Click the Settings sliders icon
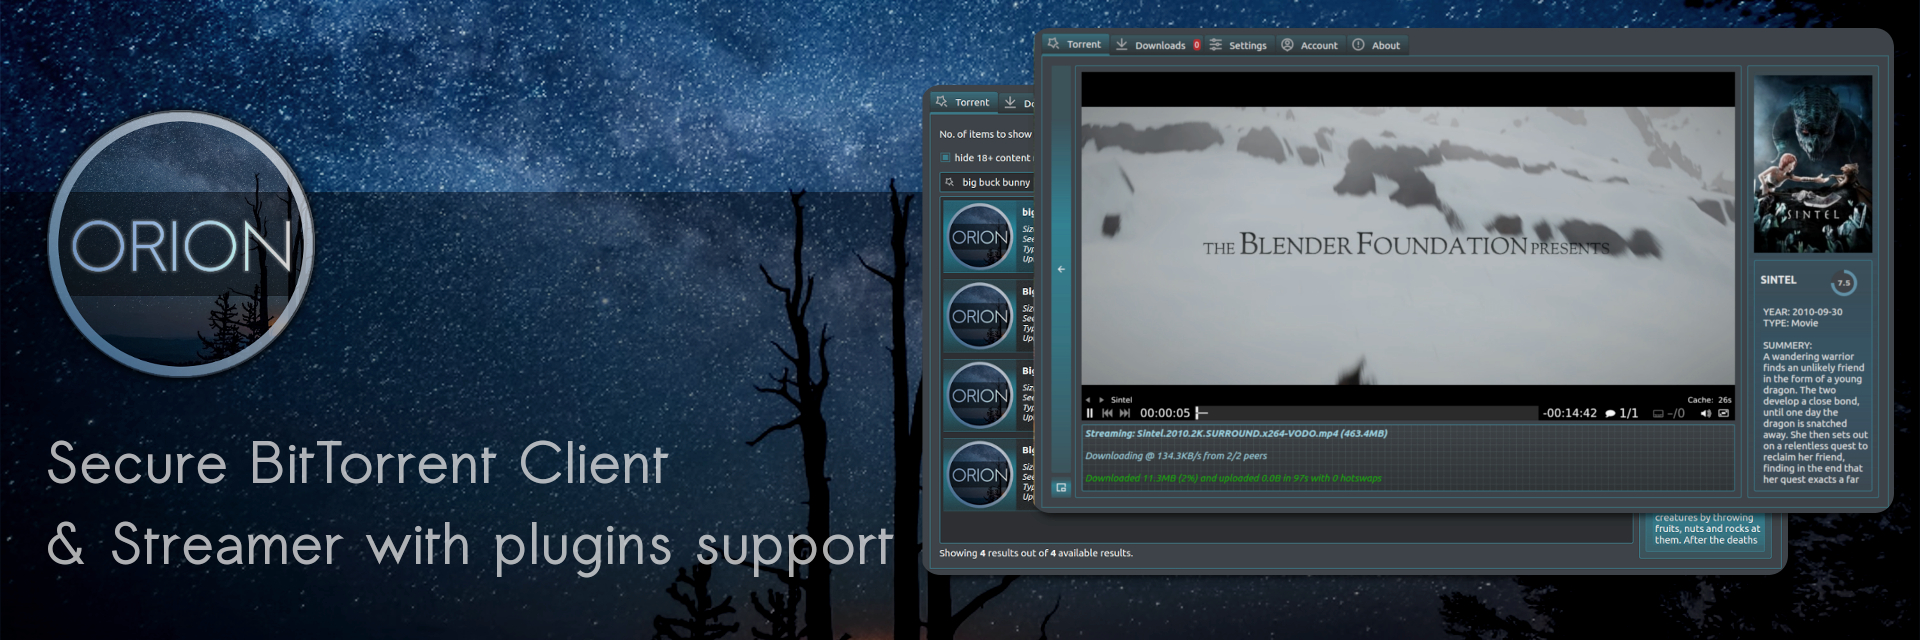 click(x=1216, y=44)
